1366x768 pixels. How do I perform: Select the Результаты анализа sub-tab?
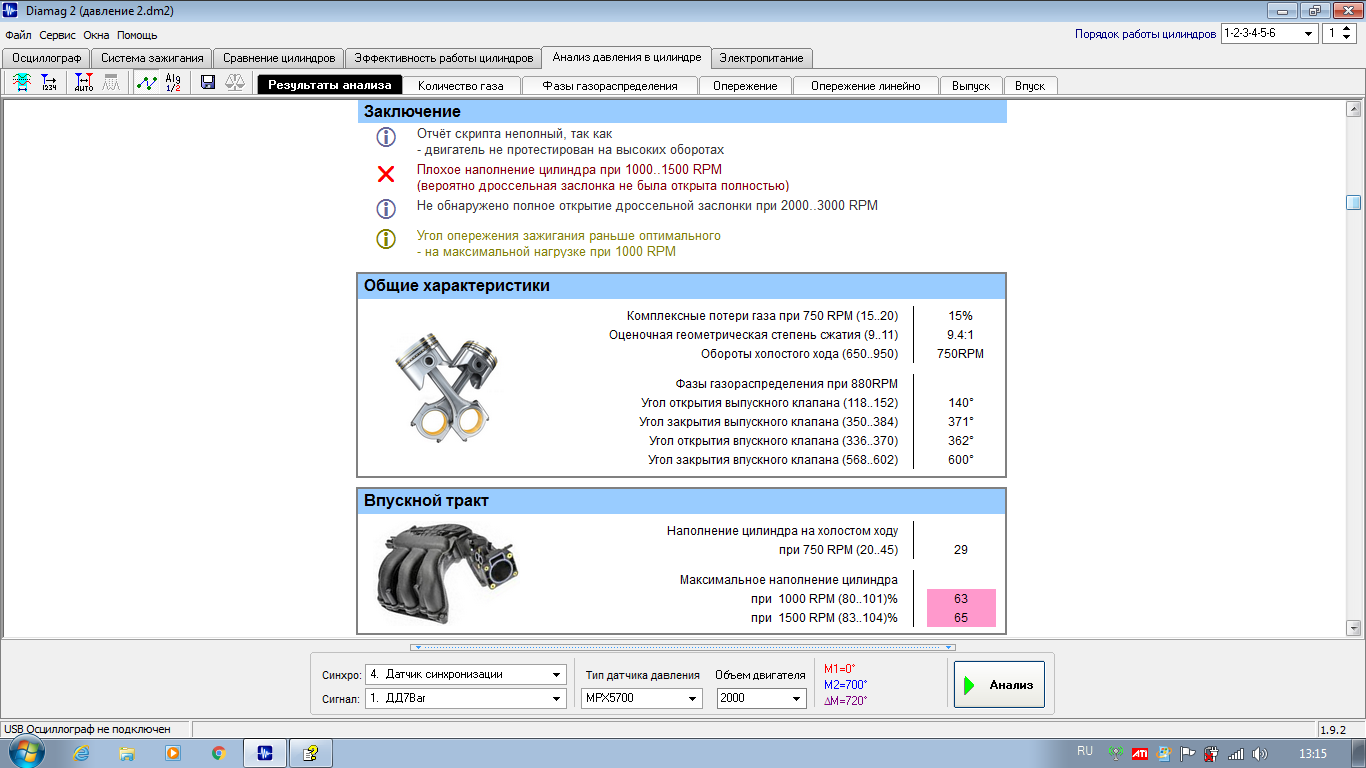point(330,85)
